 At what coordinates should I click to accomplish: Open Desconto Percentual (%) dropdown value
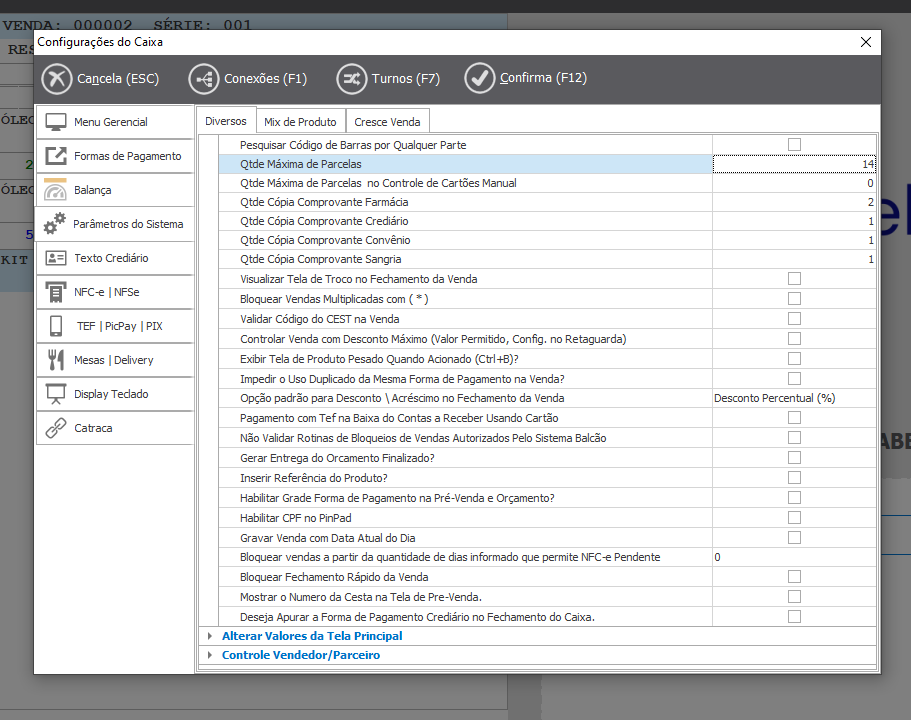tap(793, 398)
